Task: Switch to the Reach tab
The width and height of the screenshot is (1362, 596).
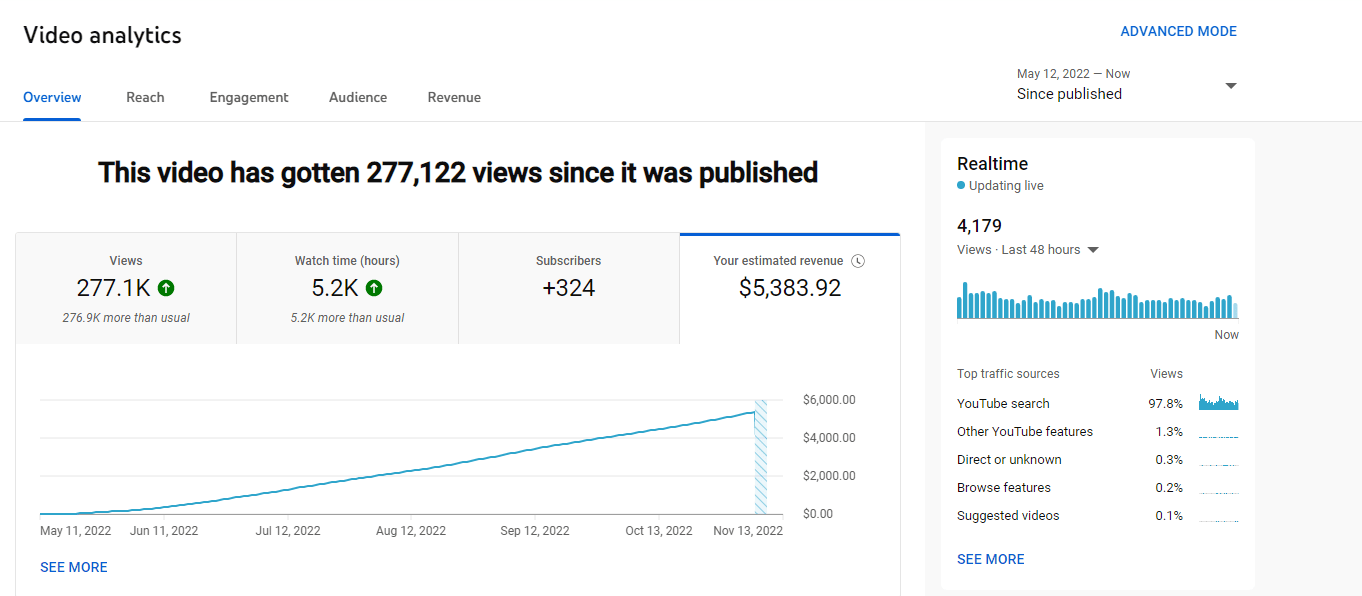Action: pyautogui.click(x=145, y=97)
